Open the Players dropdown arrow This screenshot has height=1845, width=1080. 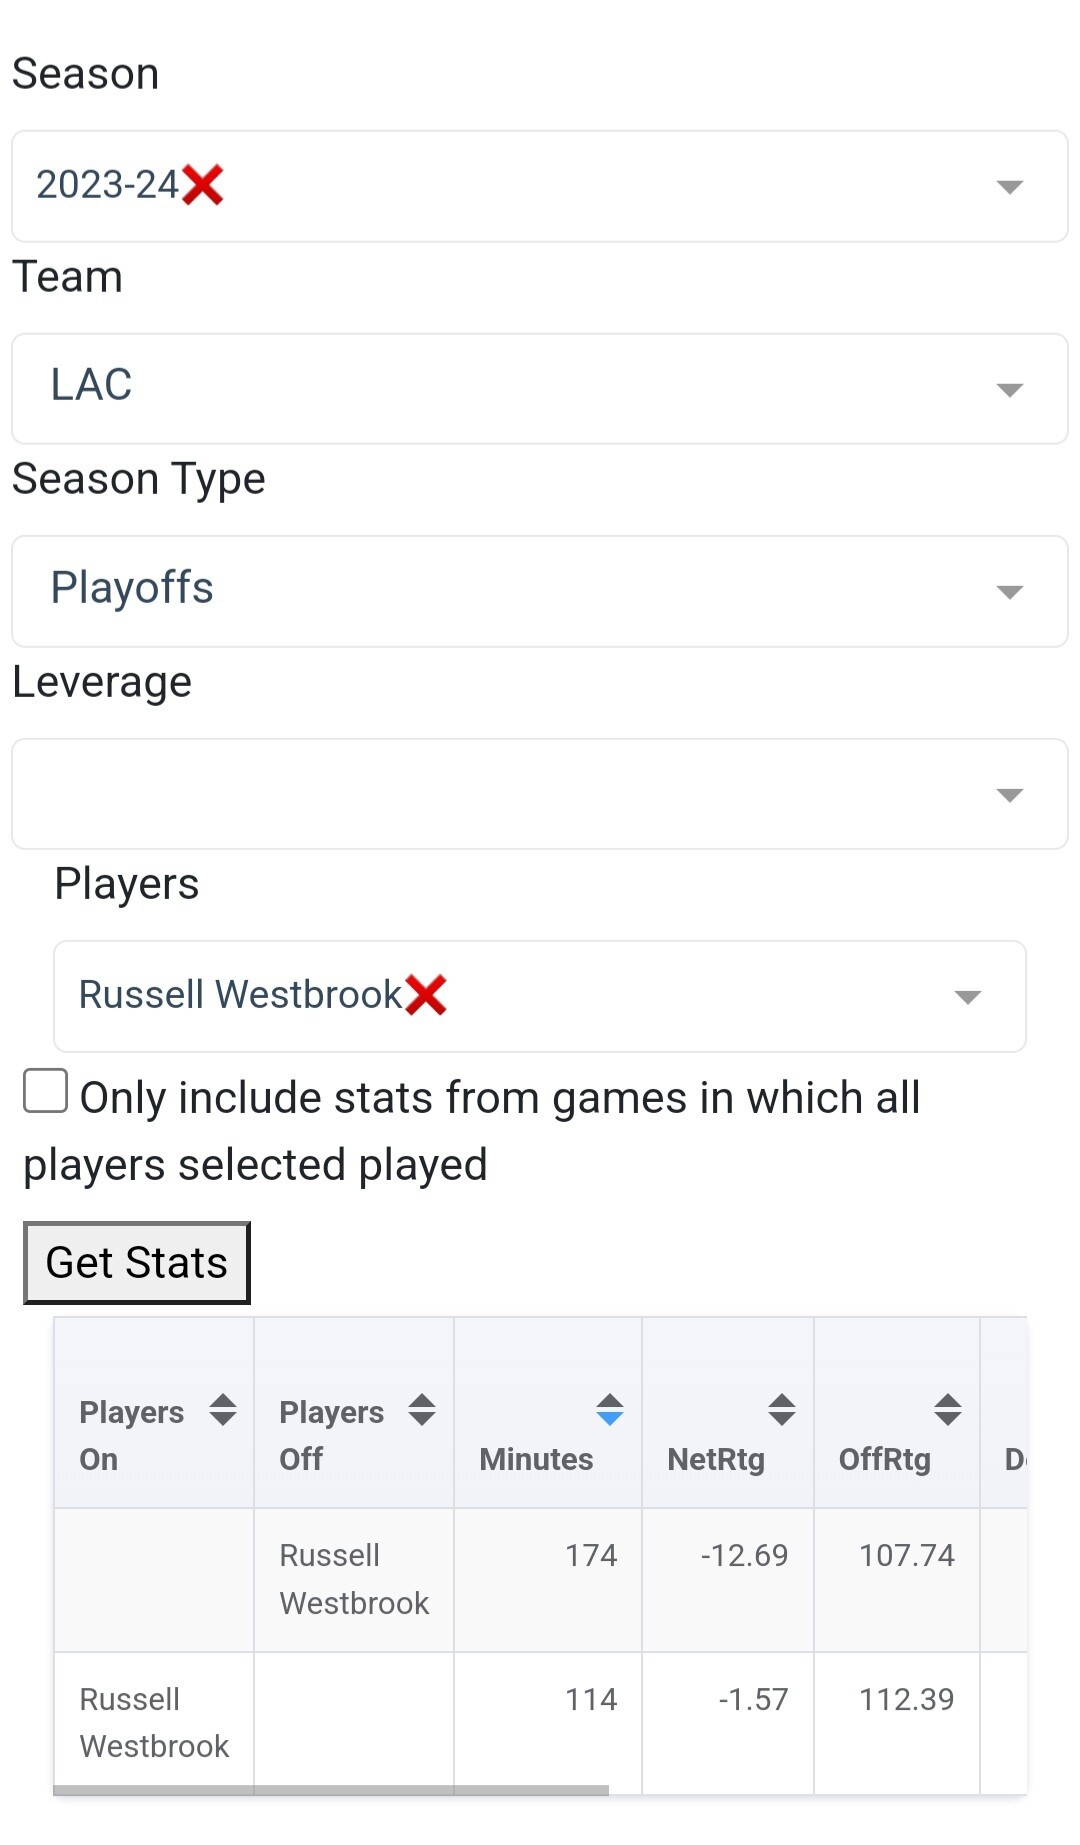967,997
